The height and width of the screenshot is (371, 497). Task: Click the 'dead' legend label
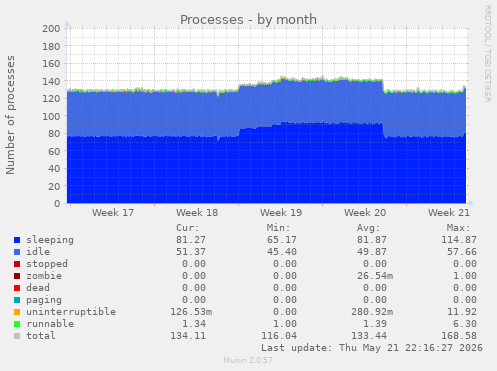point(38,288)
